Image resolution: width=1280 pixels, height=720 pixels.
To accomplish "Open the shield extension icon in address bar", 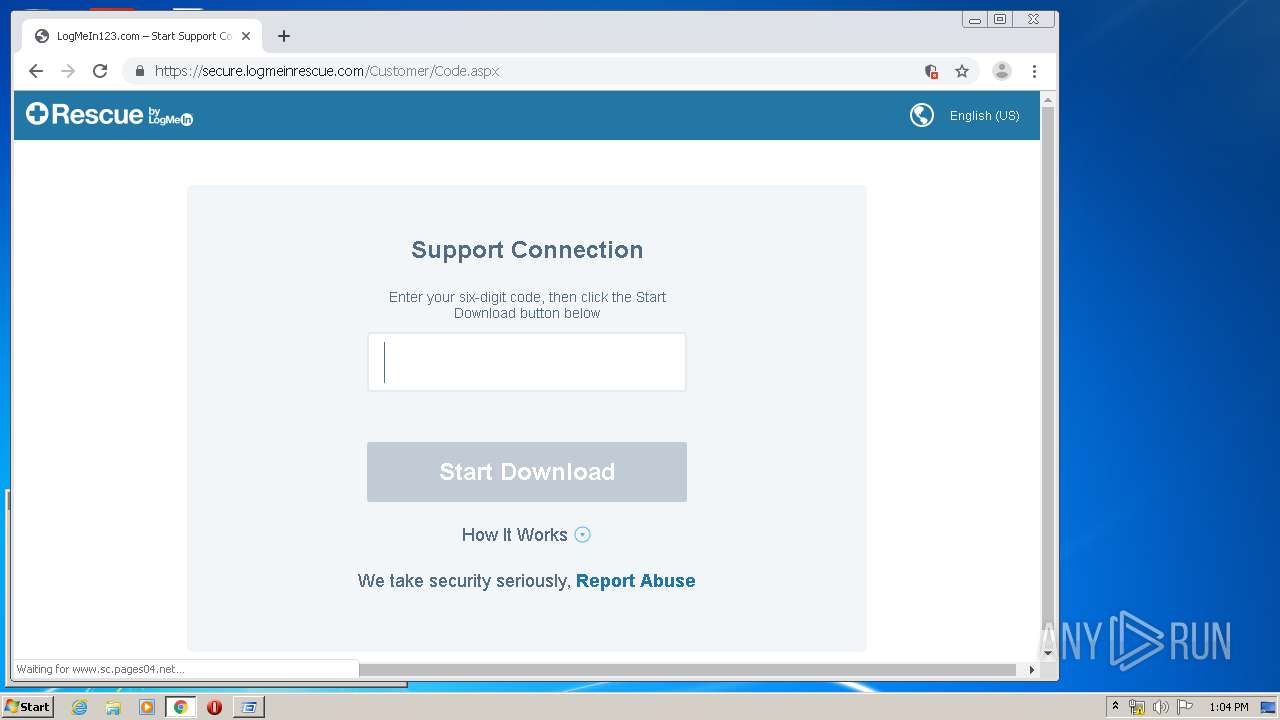I will pos(931,71).
